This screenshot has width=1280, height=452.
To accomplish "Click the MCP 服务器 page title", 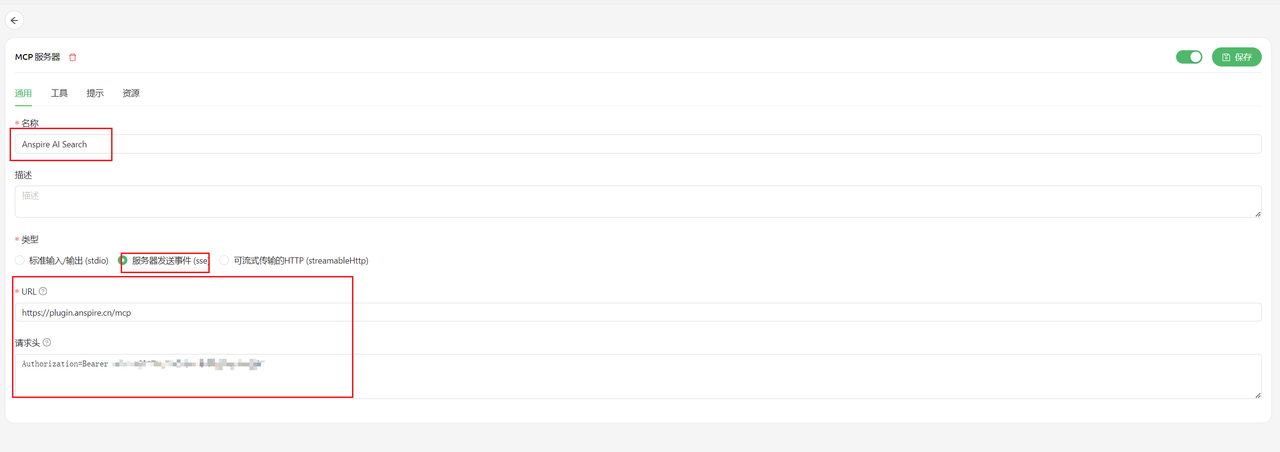I will [37, 57].
